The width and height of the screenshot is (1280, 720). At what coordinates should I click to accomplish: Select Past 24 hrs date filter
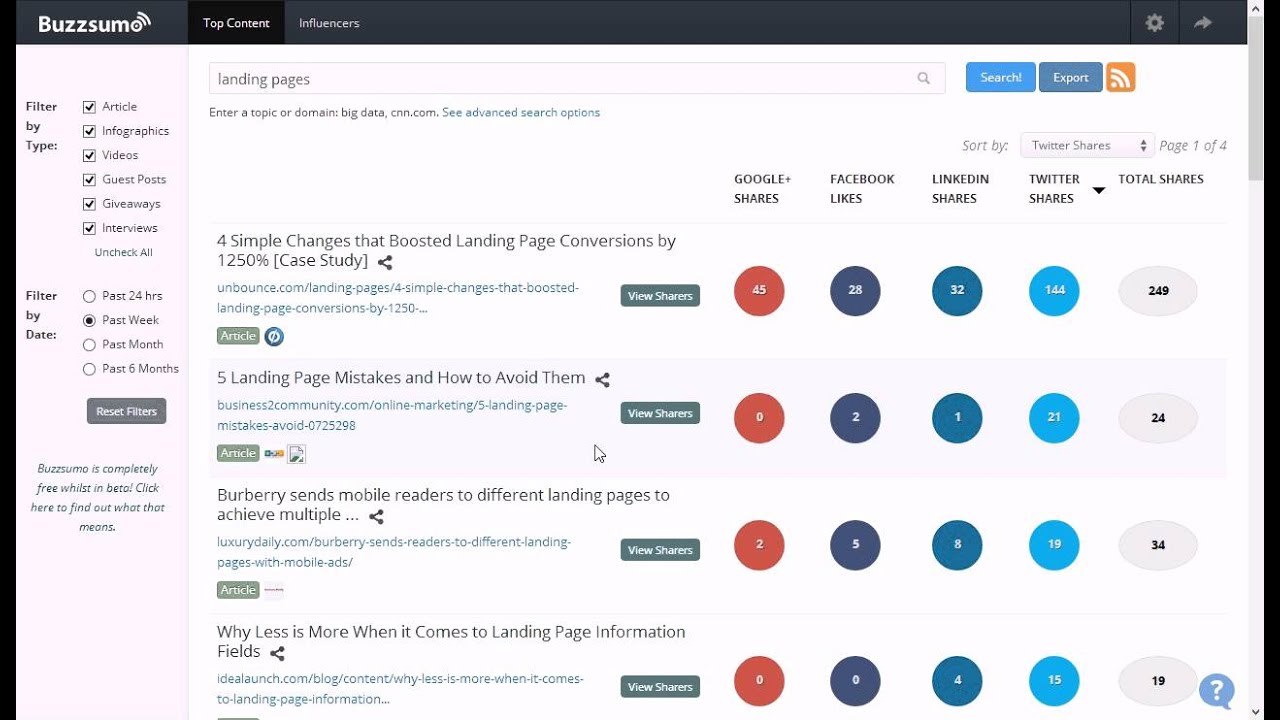89,296
